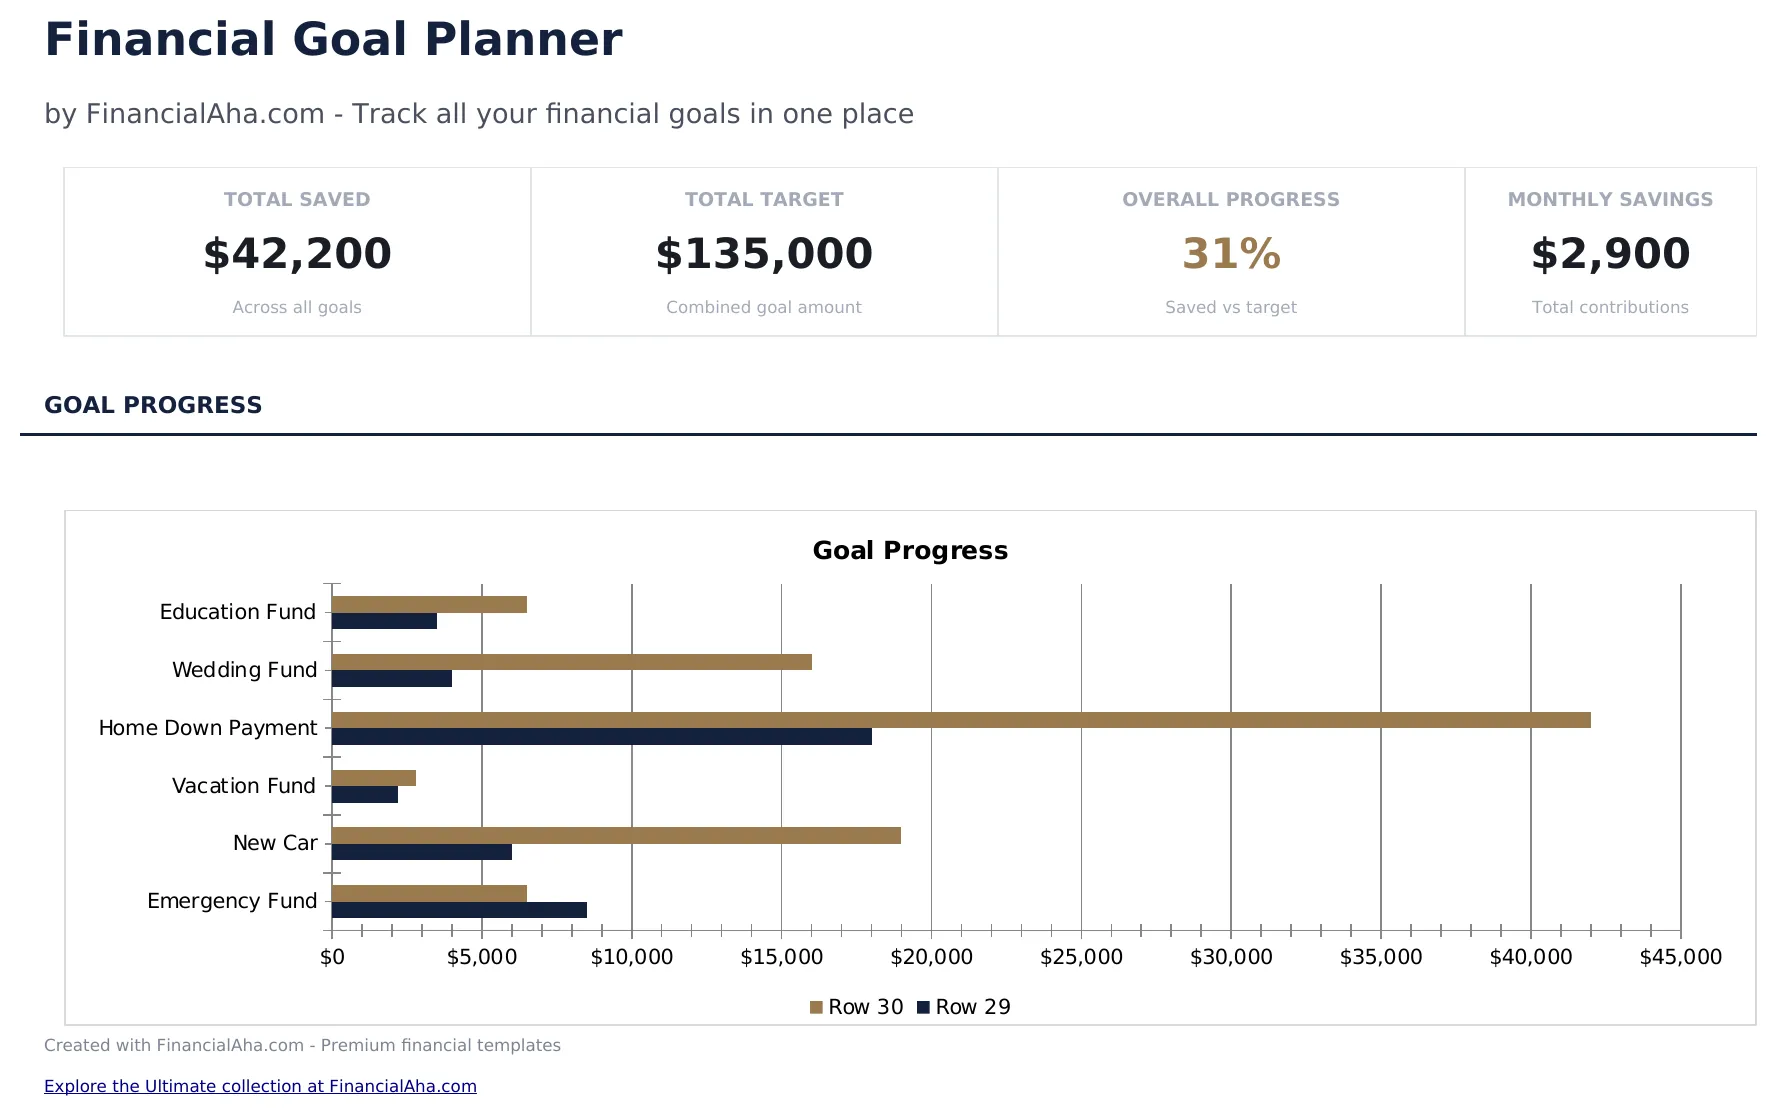Click the Row 30 legend marker
The height and width of the screenshot is (1116, 1777).
(x=816, y=1006)
